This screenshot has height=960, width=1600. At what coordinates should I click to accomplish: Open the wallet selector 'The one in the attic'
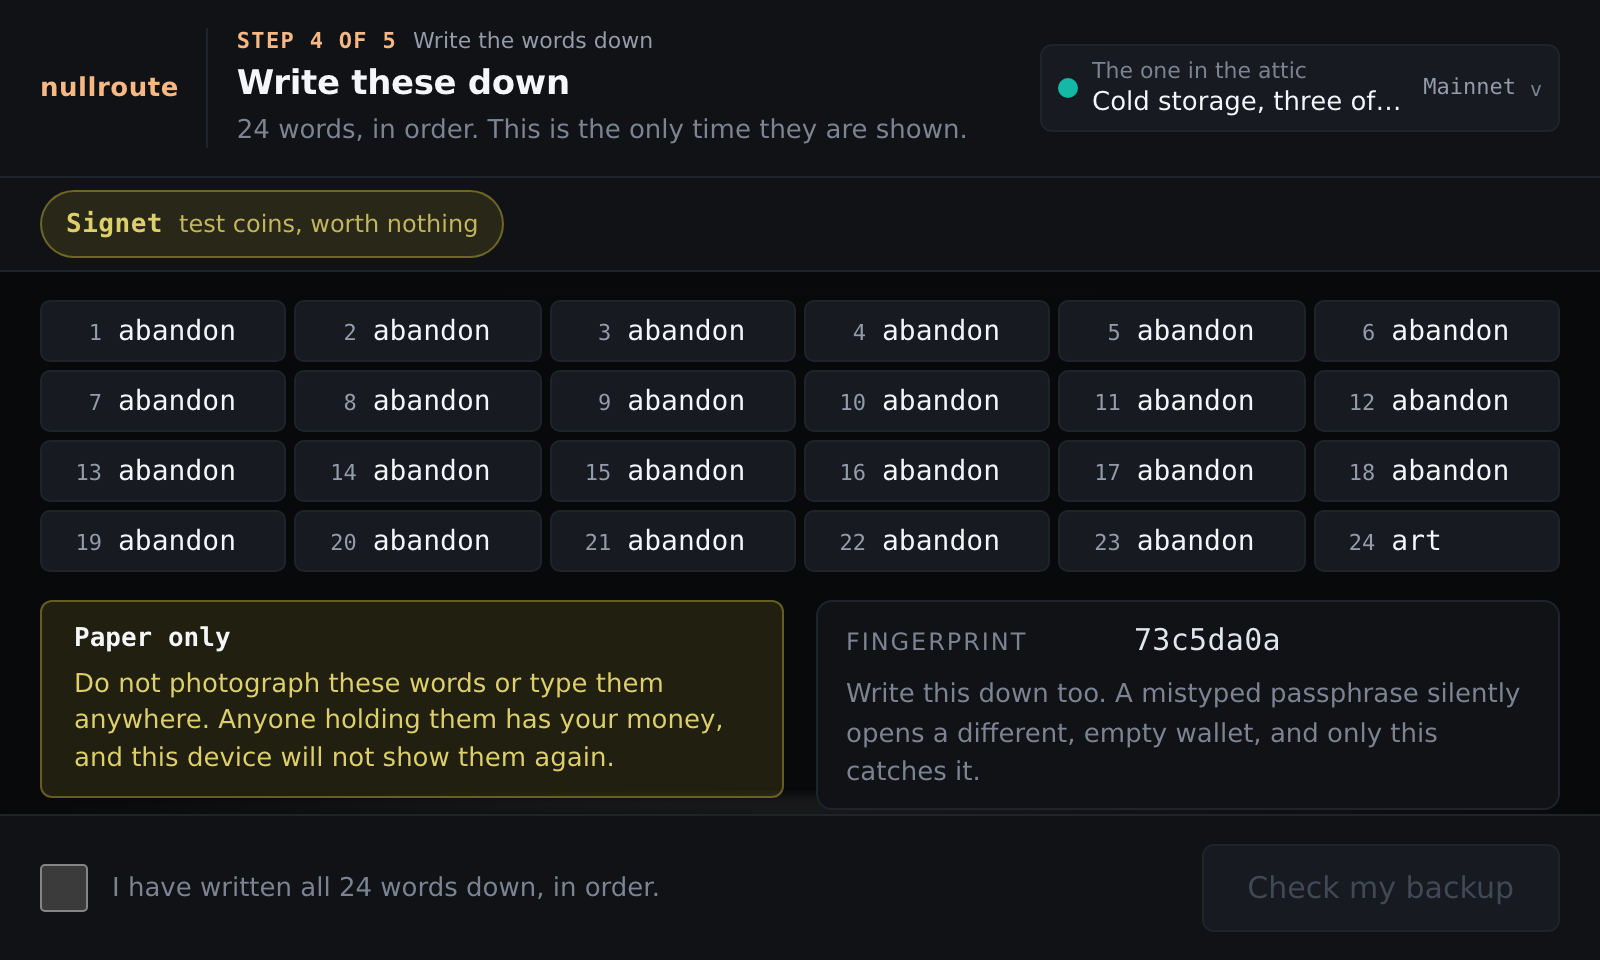[x=1299, y=88]
